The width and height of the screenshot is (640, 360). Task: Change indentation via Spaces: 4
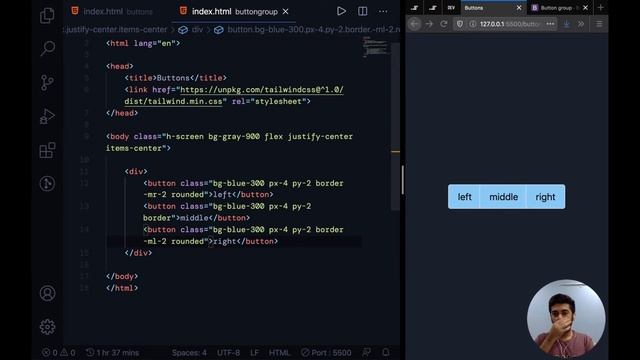tap(189, 353)
